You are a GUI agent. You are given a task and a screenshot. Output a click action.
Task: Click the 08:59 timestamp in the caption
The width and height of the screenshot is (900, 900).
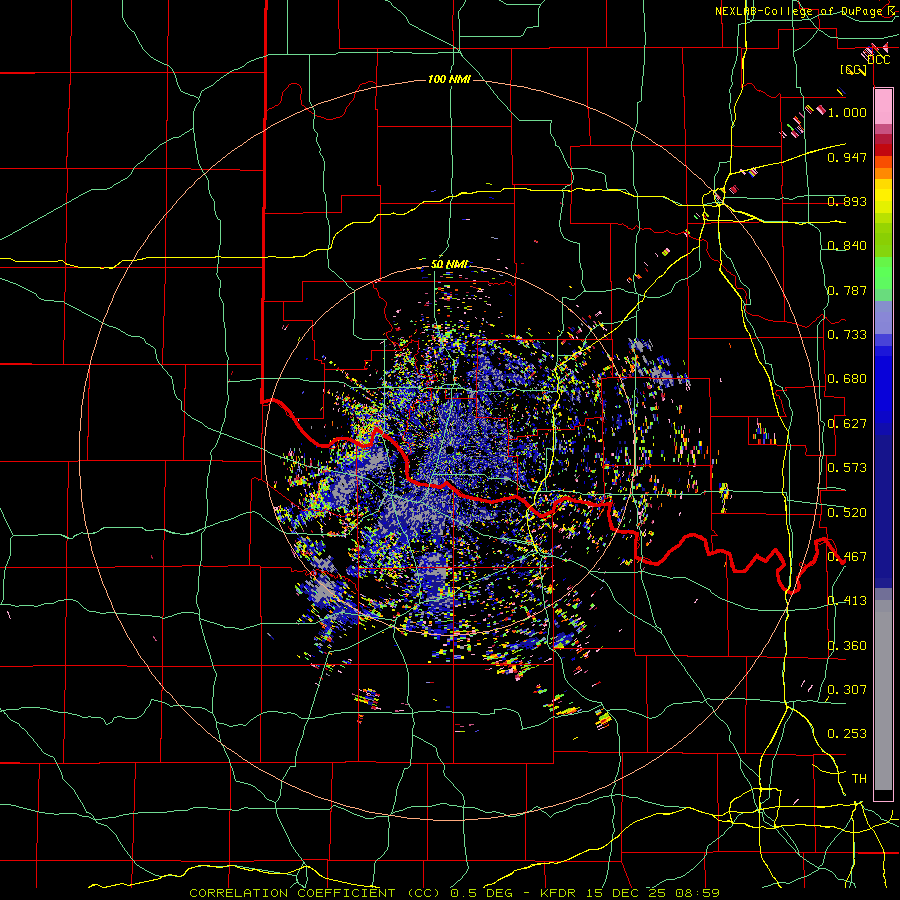click(x=698, y=893)
